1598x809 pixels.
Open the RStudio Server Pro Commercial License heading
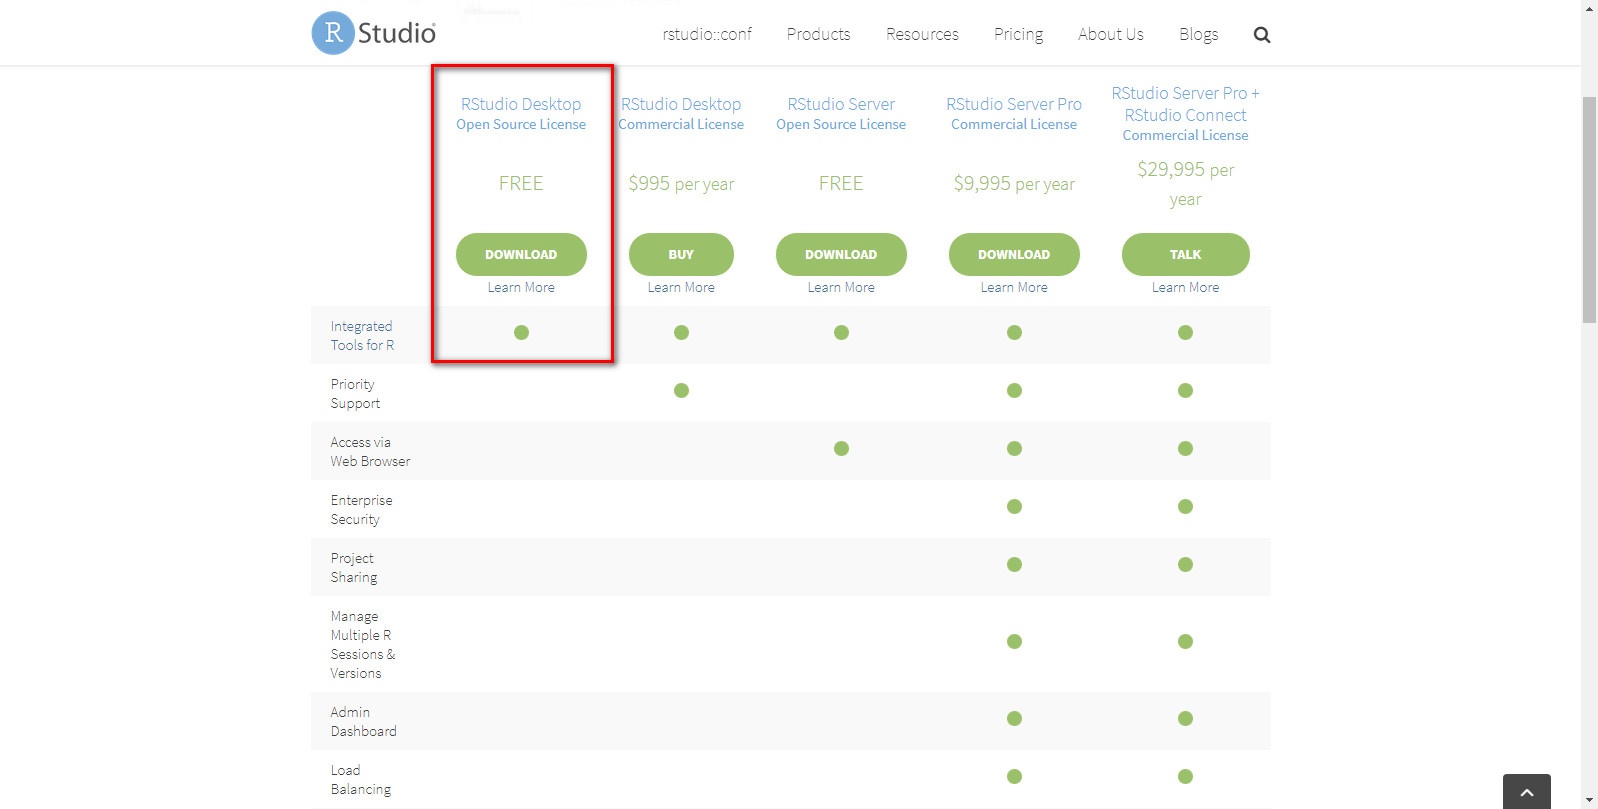[1014, 113]
